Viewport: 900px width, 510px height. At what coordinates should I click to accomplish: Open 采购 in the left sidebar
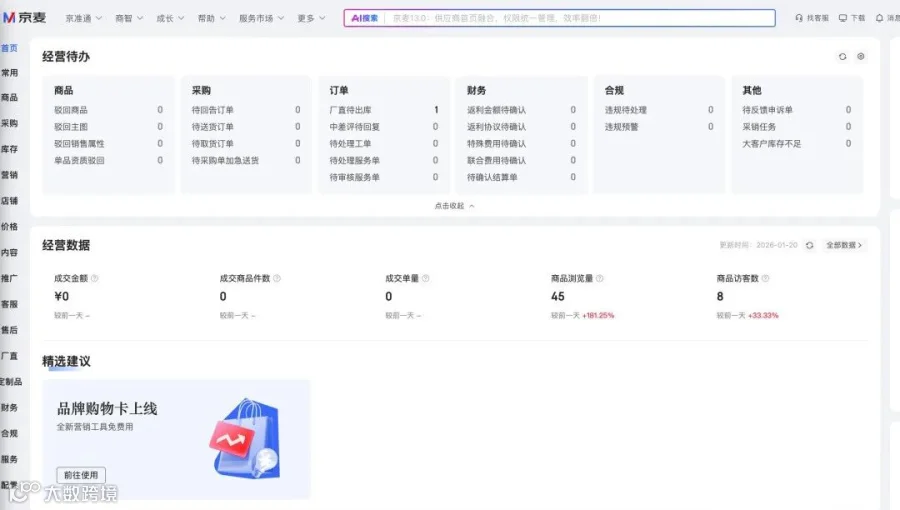coord(9,123)
